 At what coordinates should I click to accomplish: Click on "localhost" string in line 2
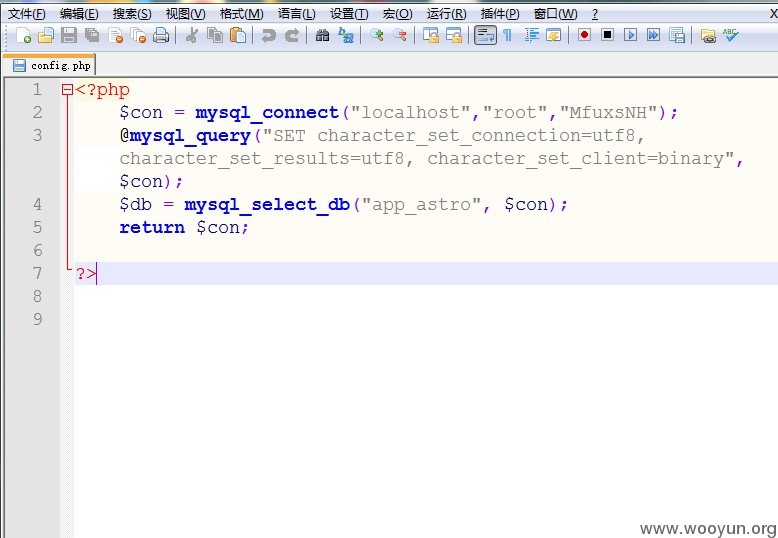pyautogui.click(x=410, y=113)
